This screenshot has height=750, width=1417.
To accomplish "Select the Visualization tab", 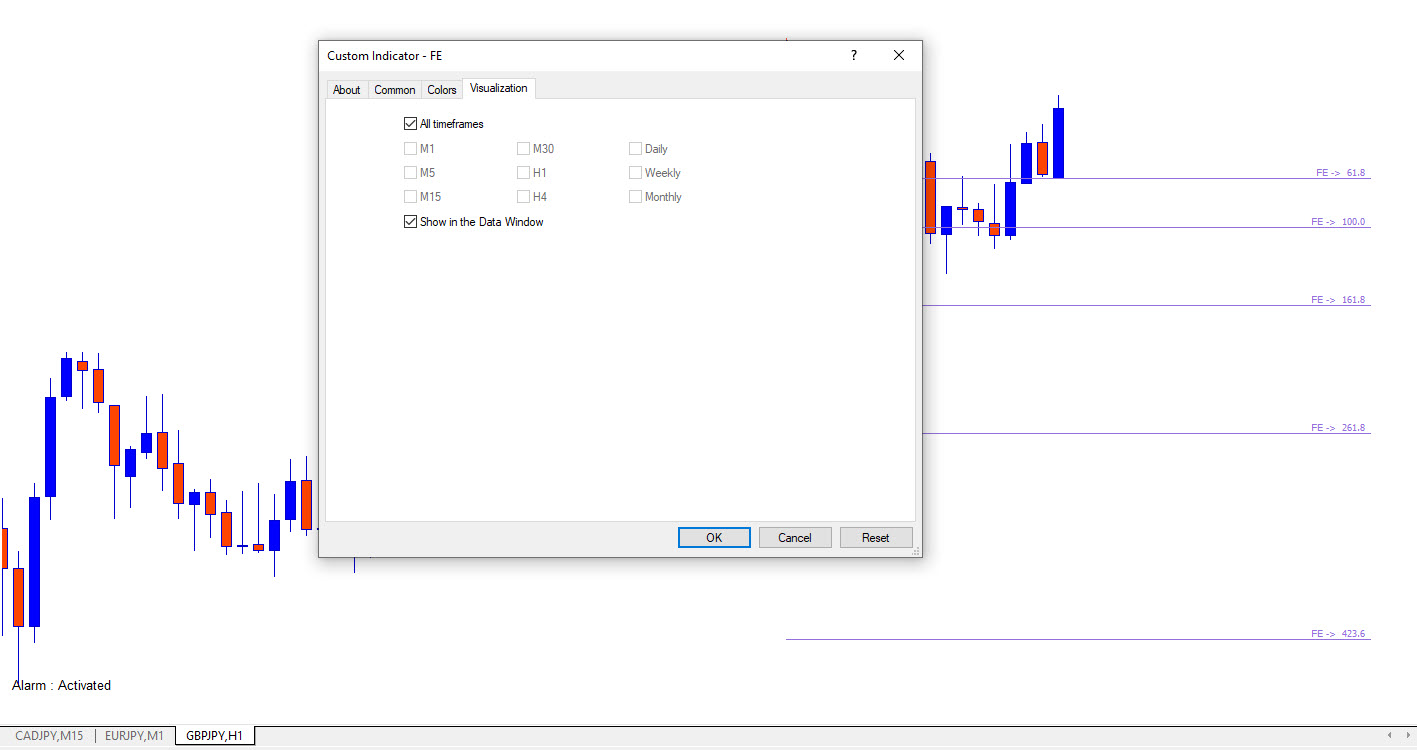I will coord(498,89).
